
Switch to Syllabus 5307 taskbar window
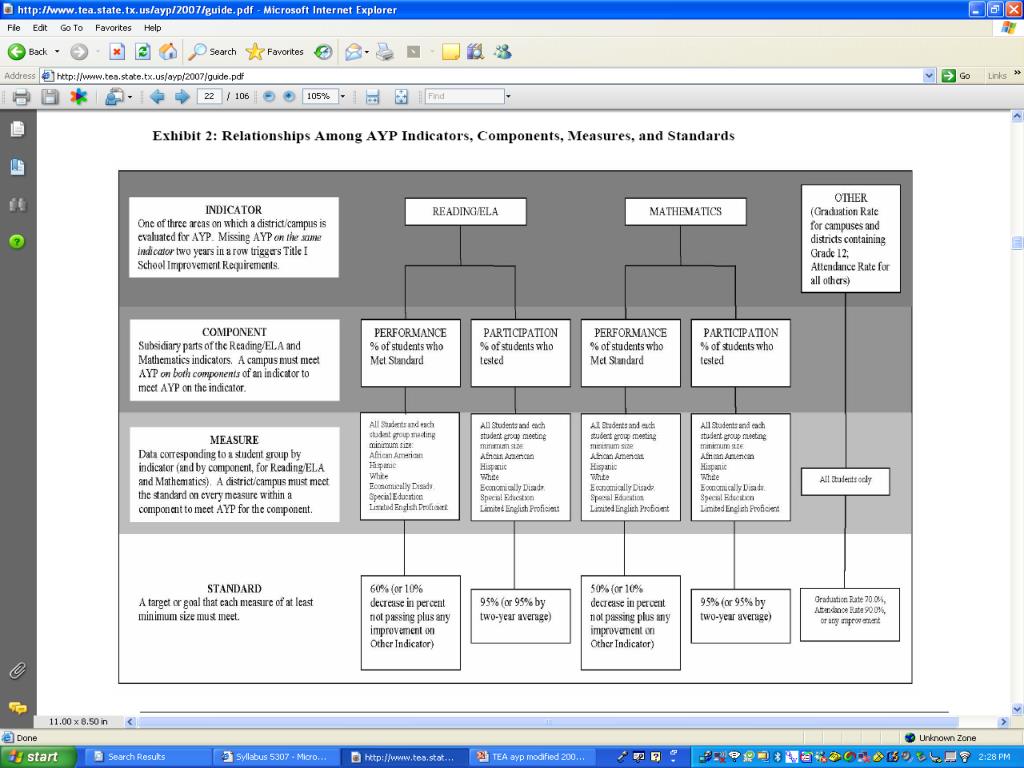[274, 757]
